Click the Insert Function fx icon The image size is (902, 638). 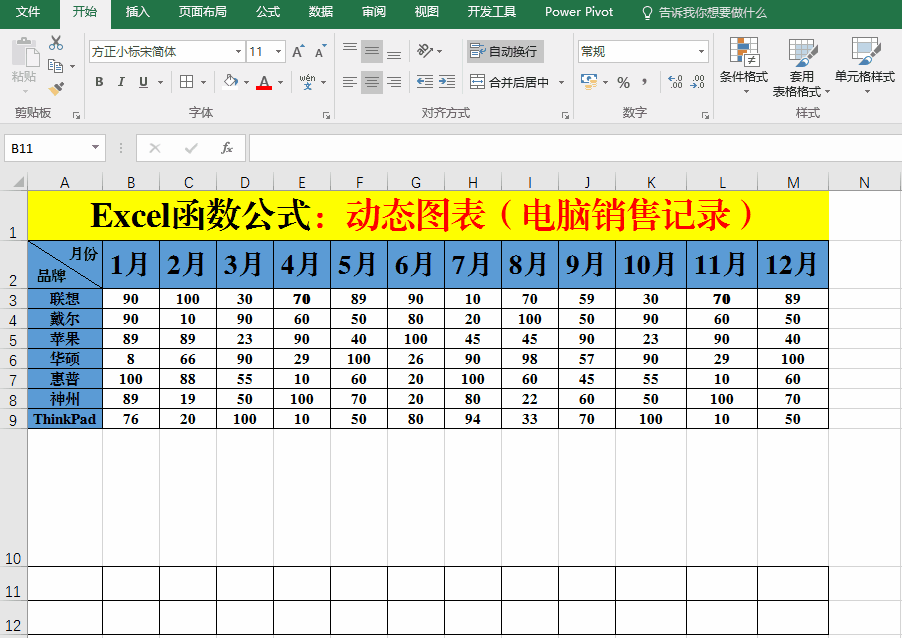pos(227,148)
